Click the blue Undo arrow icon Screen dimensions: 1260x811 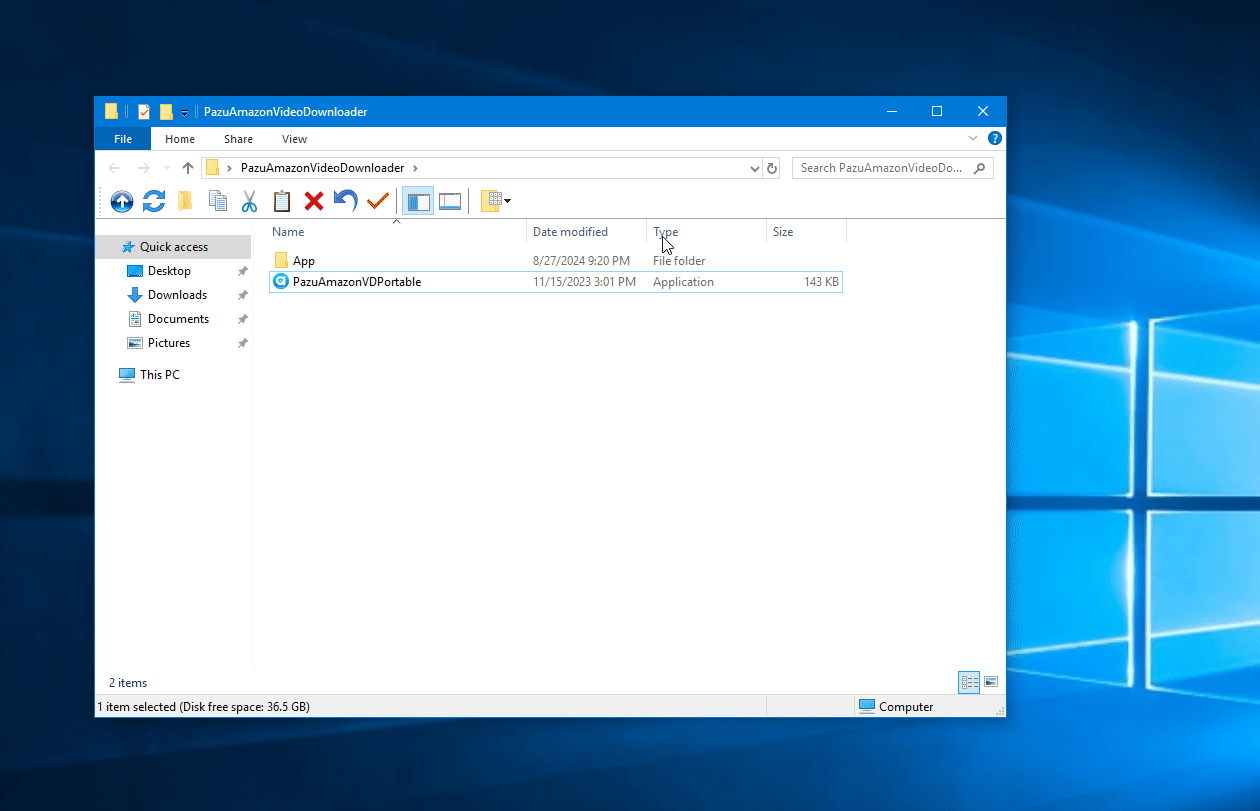click(x=346, y=200)
